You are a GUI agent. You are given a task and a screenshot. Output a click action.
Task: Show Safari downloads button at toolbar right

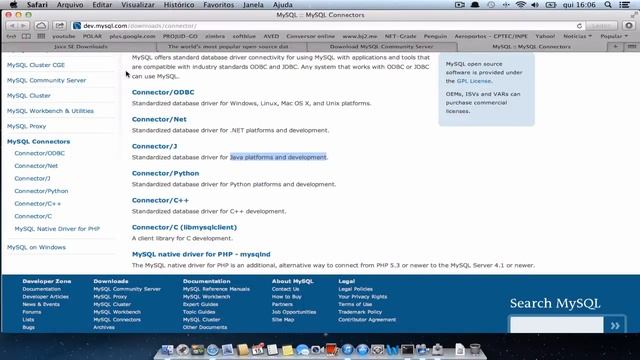pos(629,26)
